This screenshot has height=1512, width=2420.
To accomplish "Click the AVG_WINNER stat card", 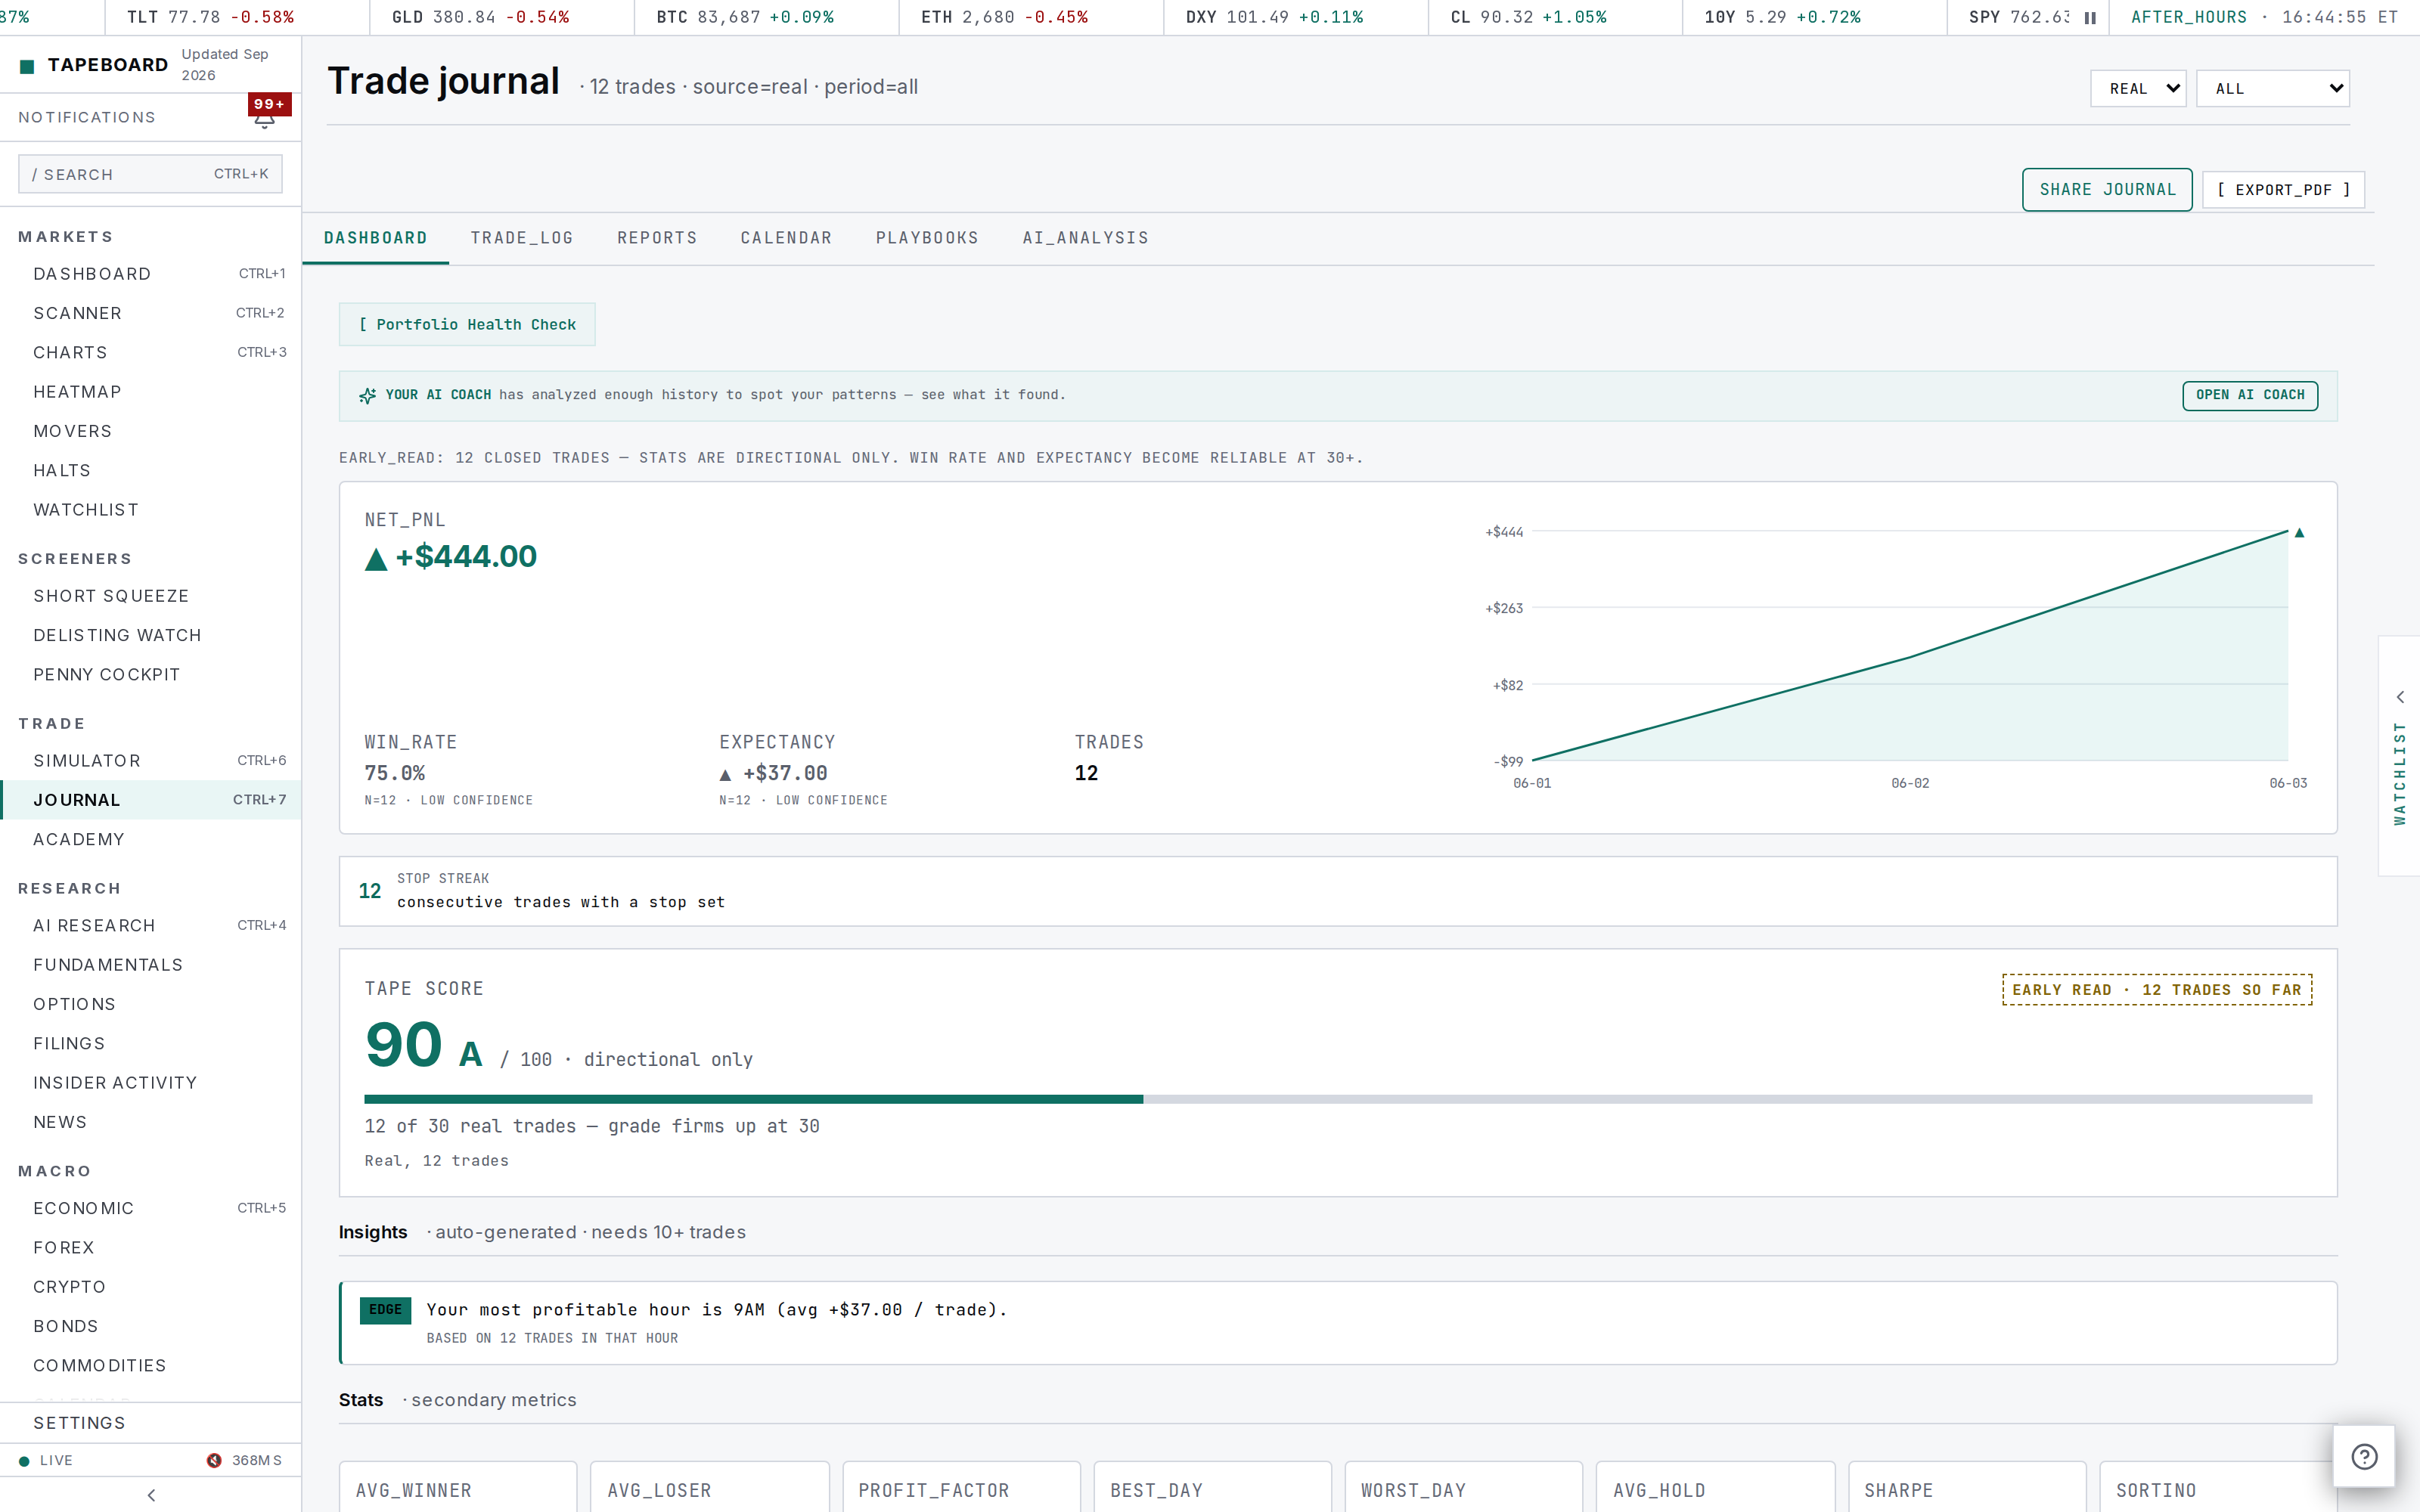I will click(458, 1487).
